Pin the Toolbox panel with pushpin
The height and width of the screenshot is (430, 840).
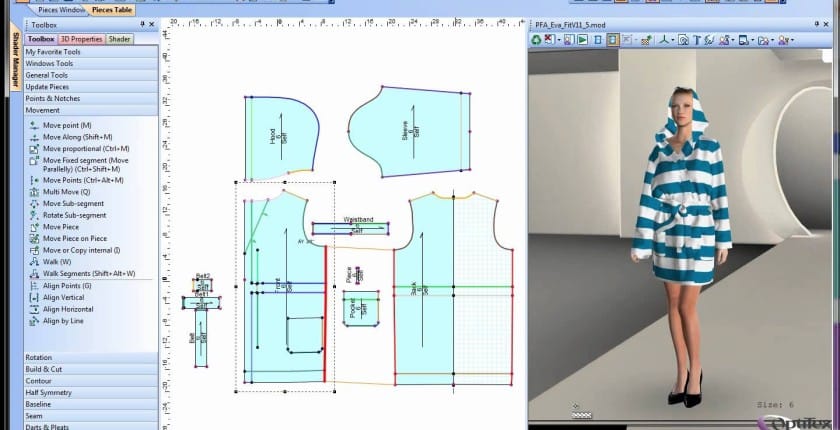tap(141, 23)
